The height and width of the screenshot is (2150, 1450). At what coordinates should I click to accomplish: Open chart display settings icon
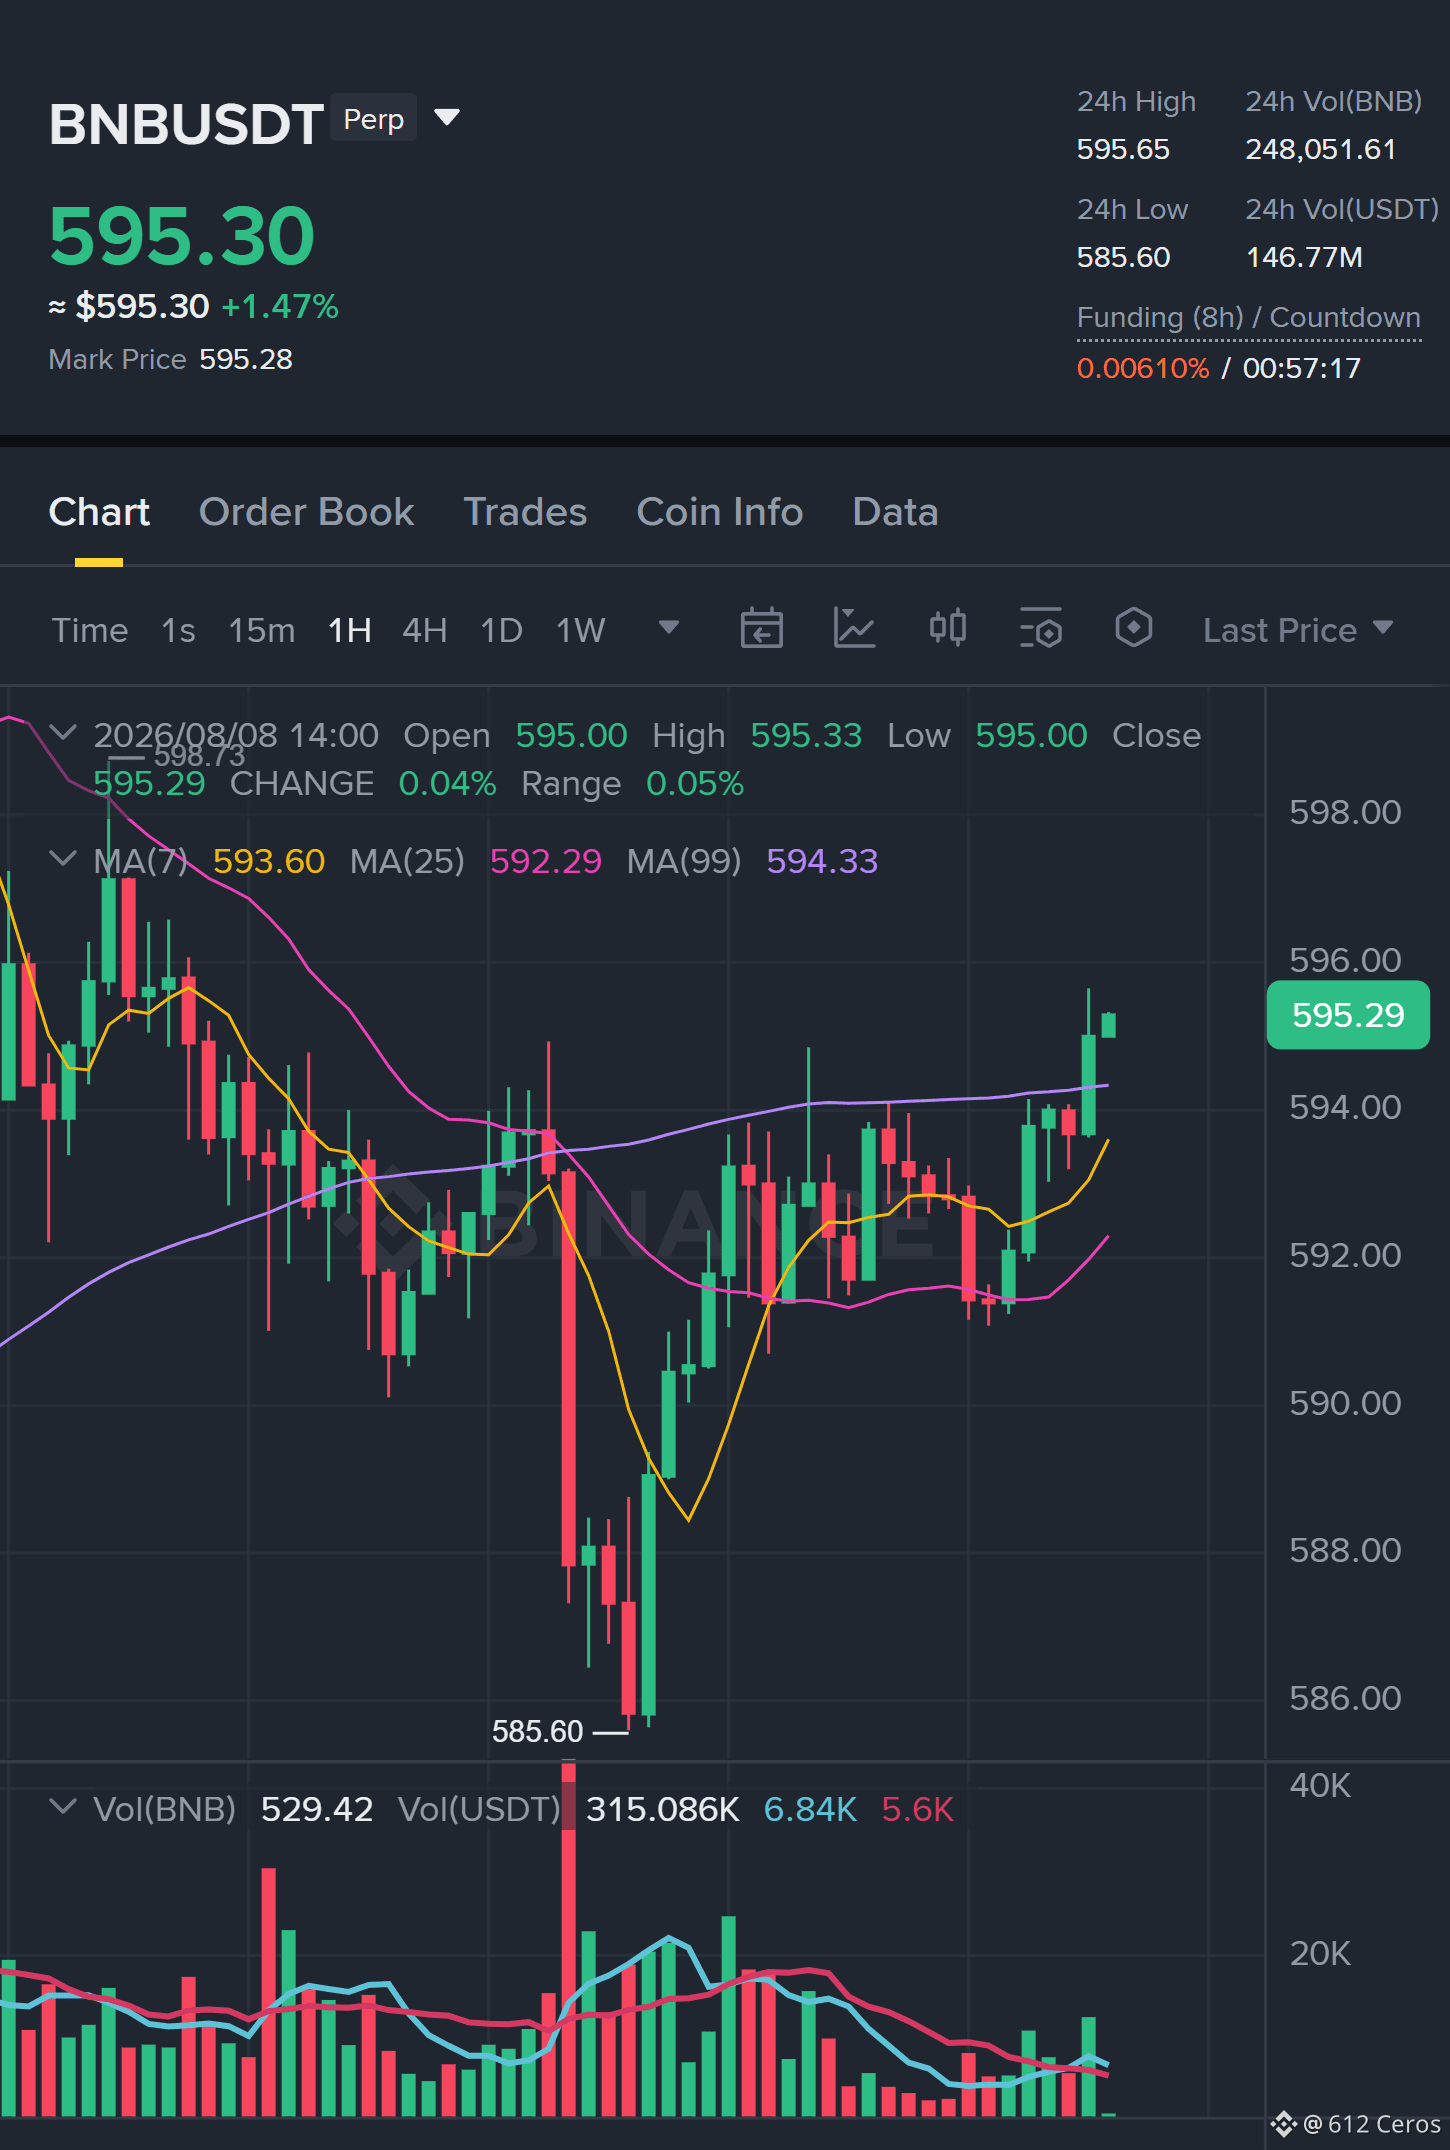pos(1040,629)
